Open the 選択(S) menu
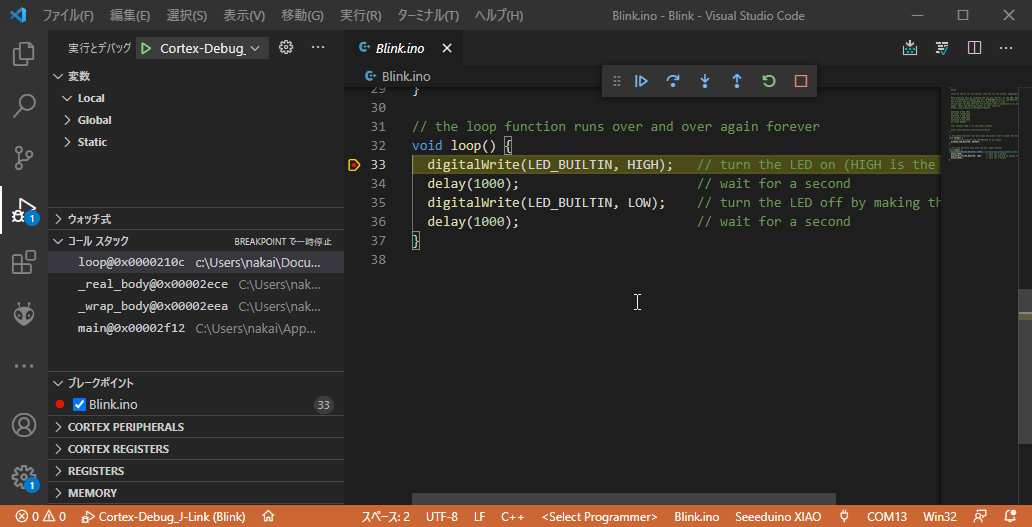 click(x=187, y=15)
